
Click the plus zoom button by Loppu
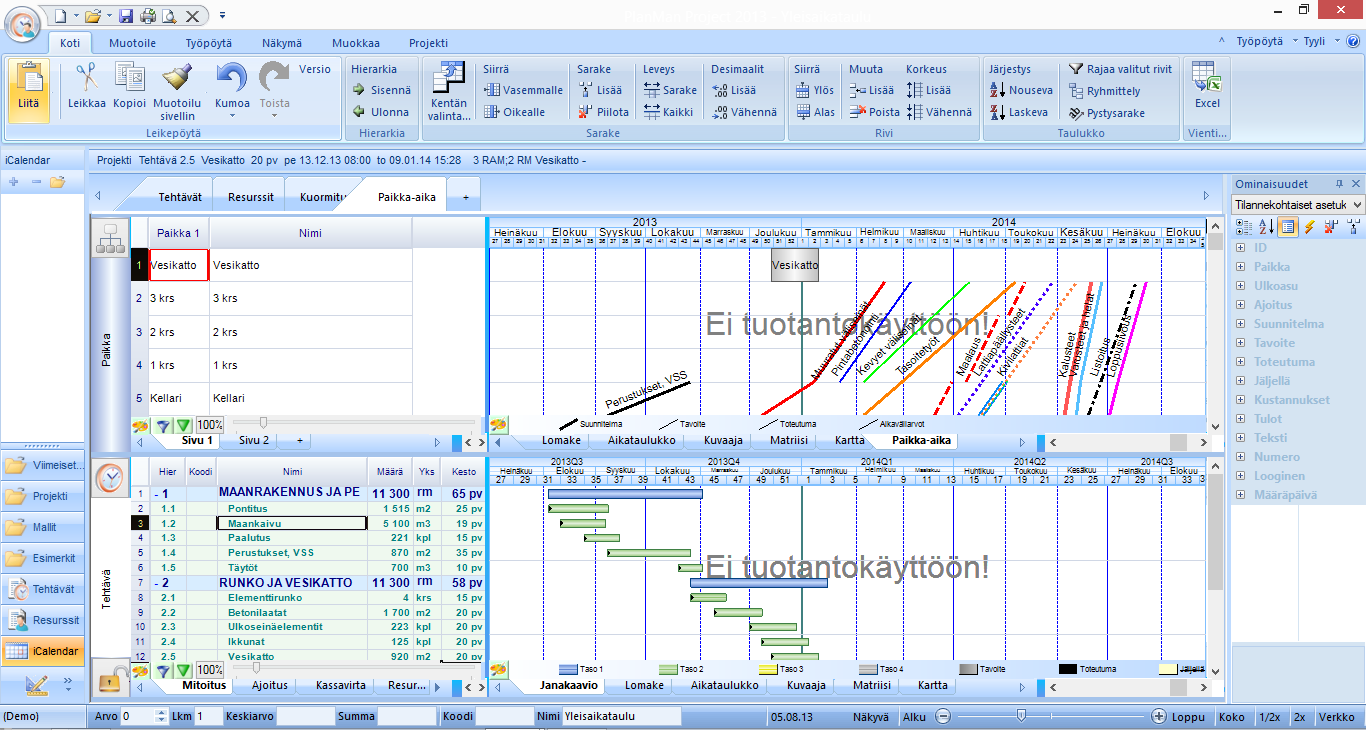click(1158, 716)
